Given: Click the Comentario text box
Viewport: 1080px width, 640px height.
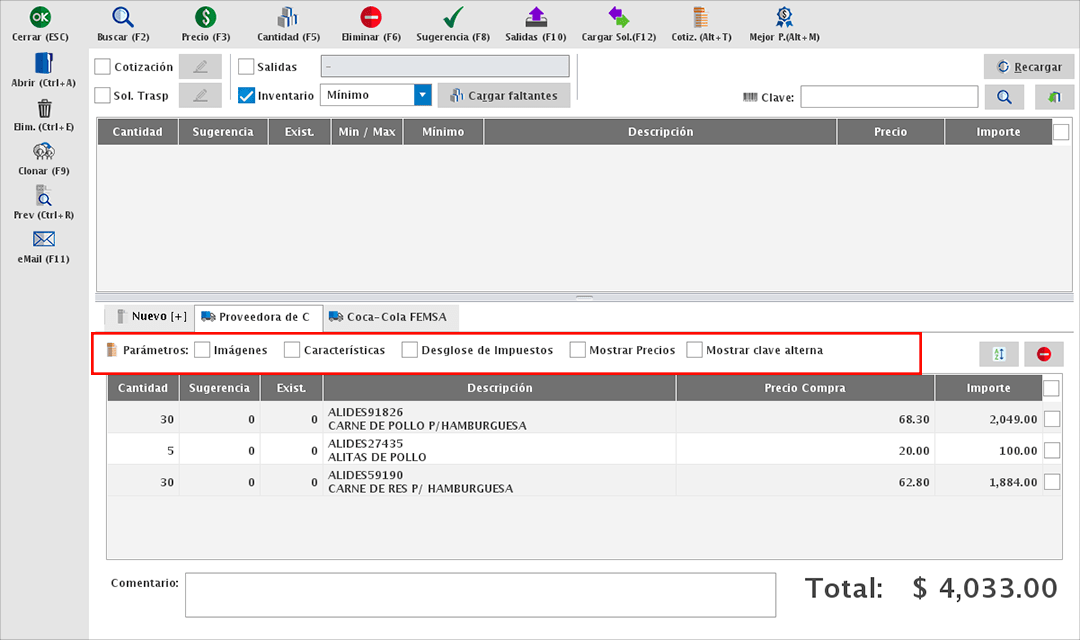Looking at the screenshot, I should coord(480,595).
